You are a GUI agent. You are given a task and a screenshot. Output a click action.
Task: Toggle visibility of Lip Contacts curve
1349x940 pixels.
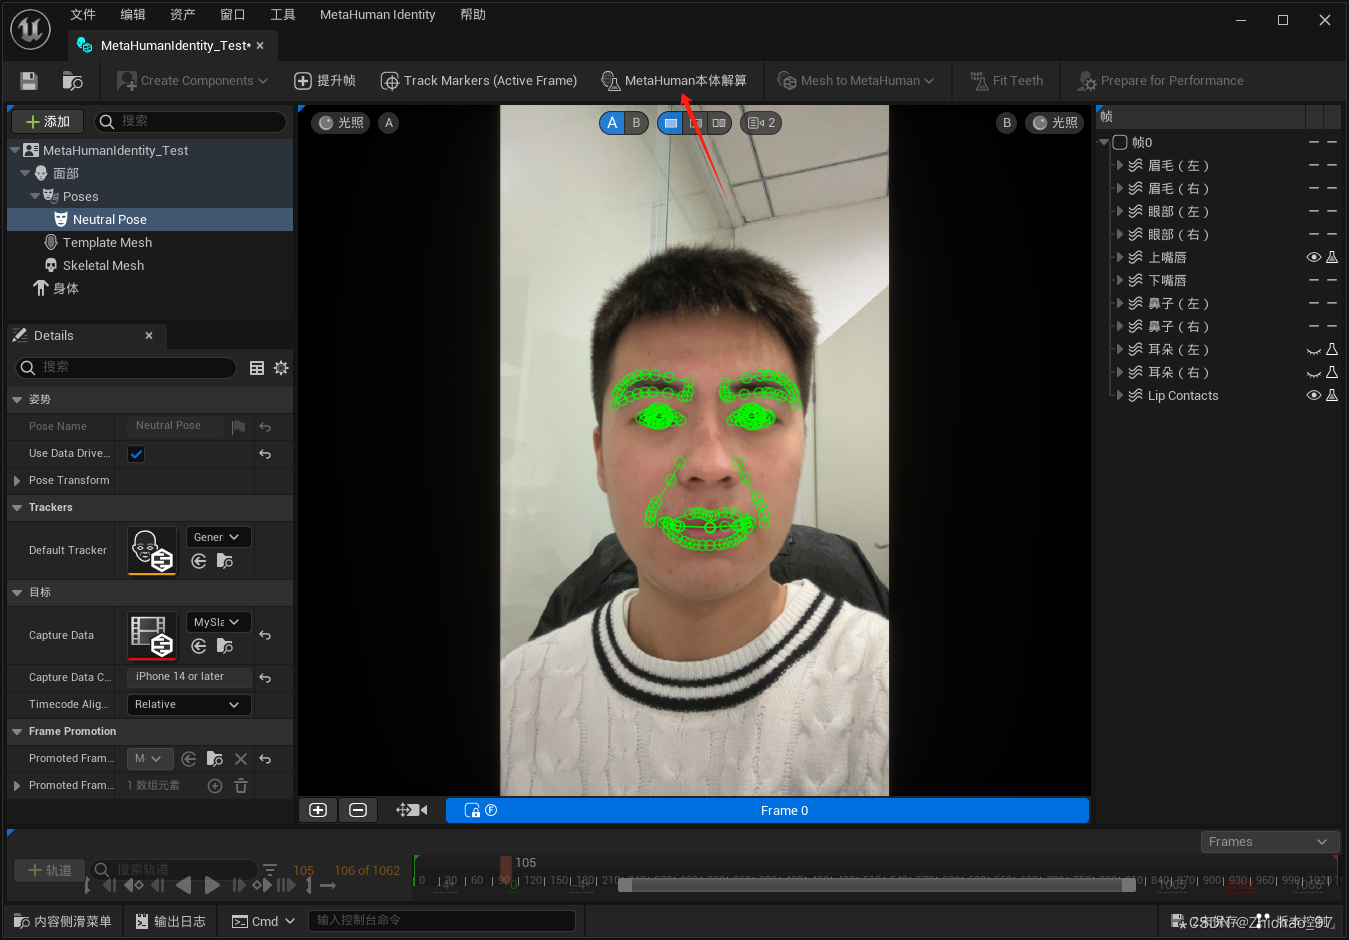click(1314, 396)
